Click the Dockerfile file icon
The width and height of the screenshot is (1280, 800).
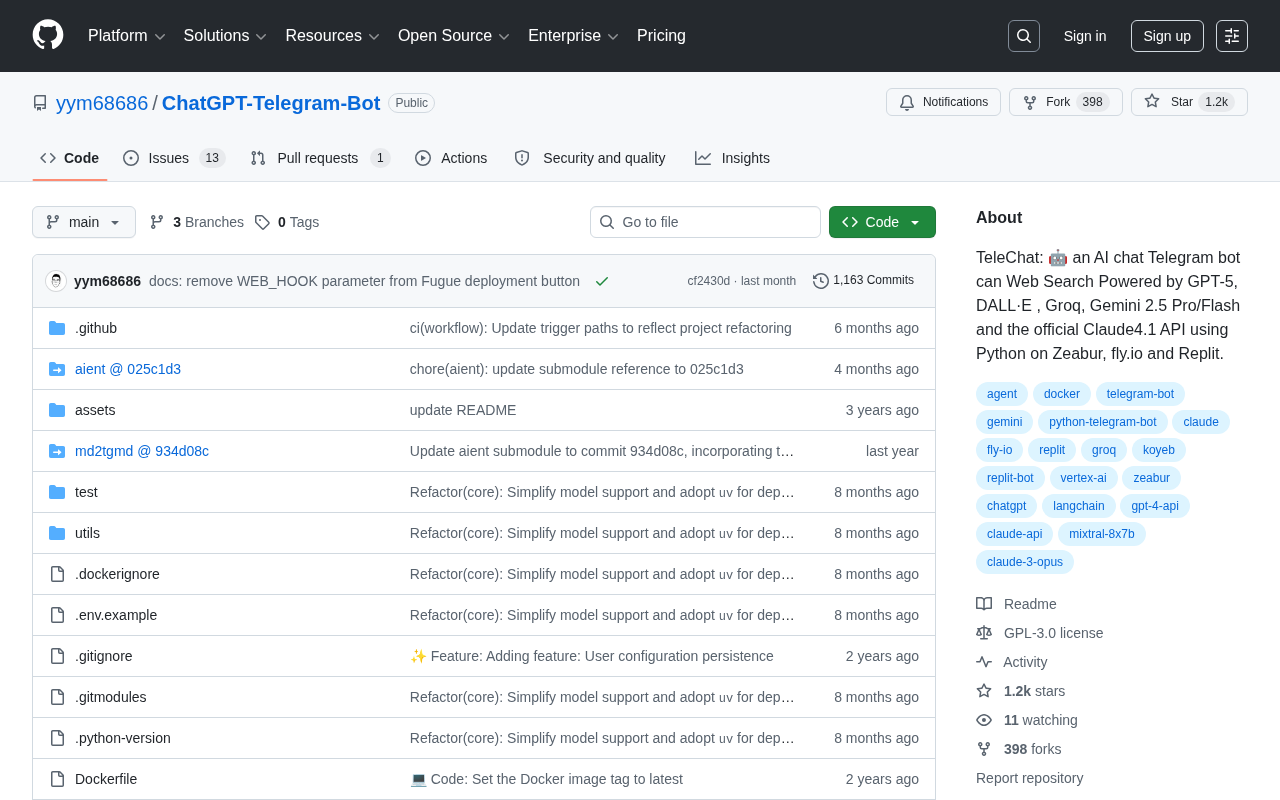[57, 779]
